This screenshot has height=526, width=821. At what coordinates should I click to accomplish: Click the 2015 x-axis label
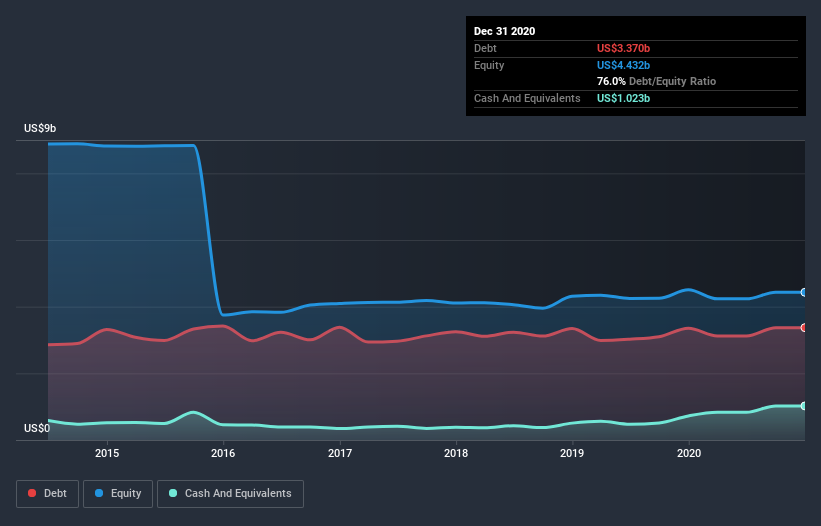[x=107, y=453]
